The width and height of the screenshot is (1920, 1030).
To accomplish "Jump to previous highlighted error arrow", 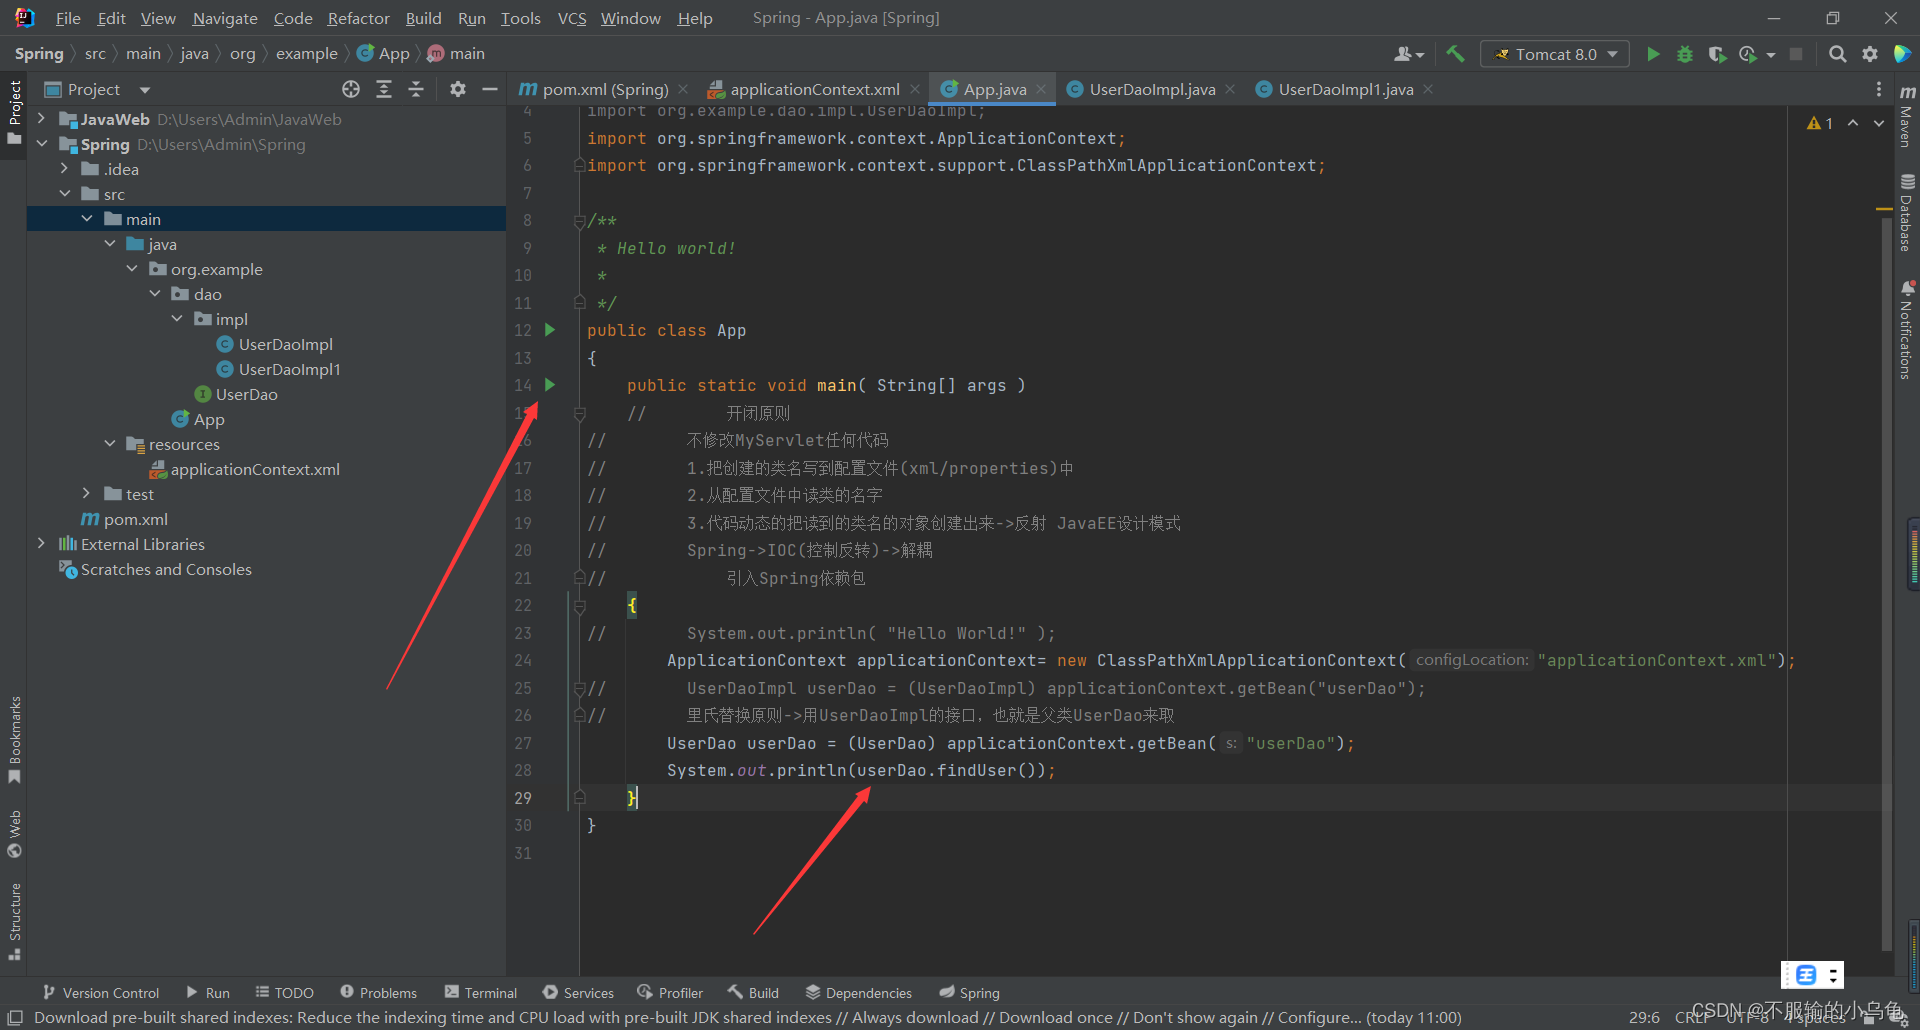I will click(1853, 123).
